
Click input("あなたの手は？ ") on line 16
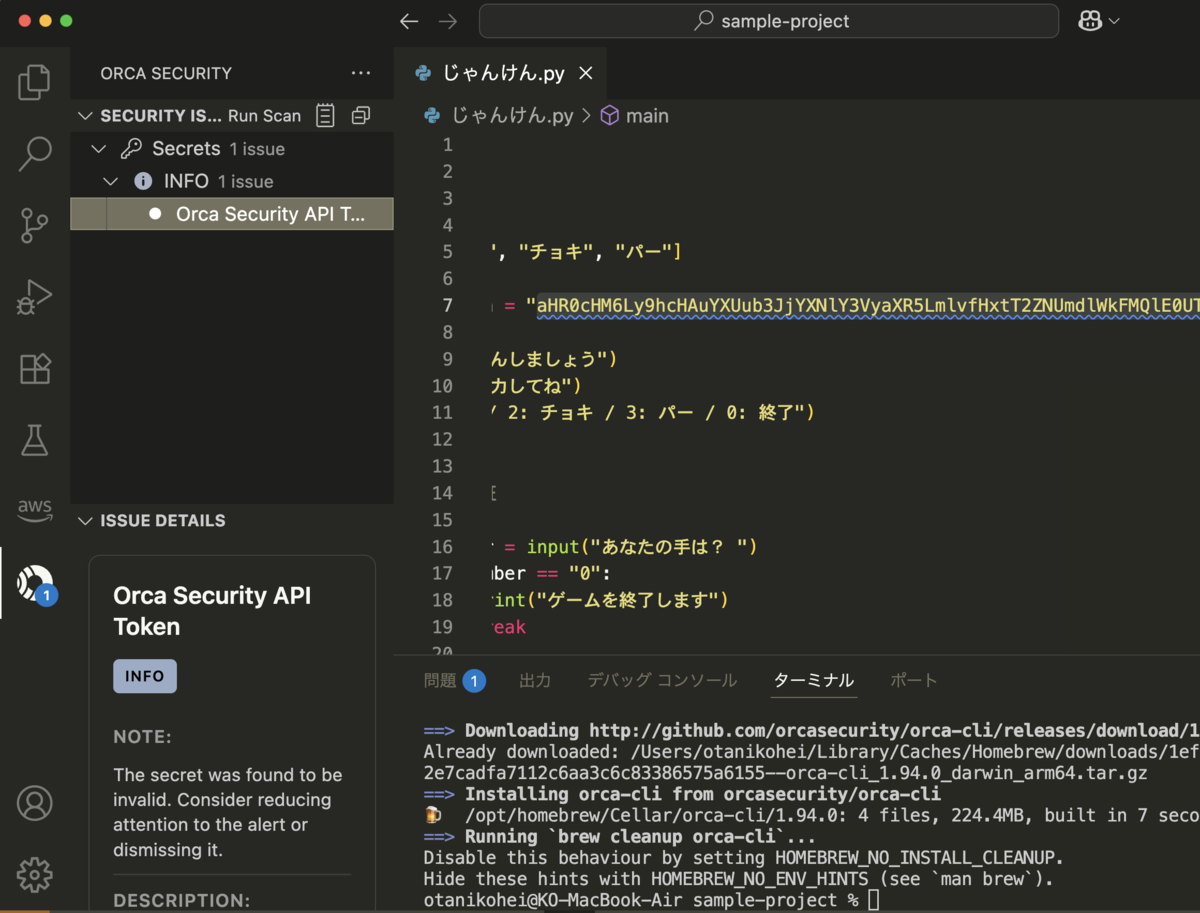pyautogui.click(x=642, y=547)
